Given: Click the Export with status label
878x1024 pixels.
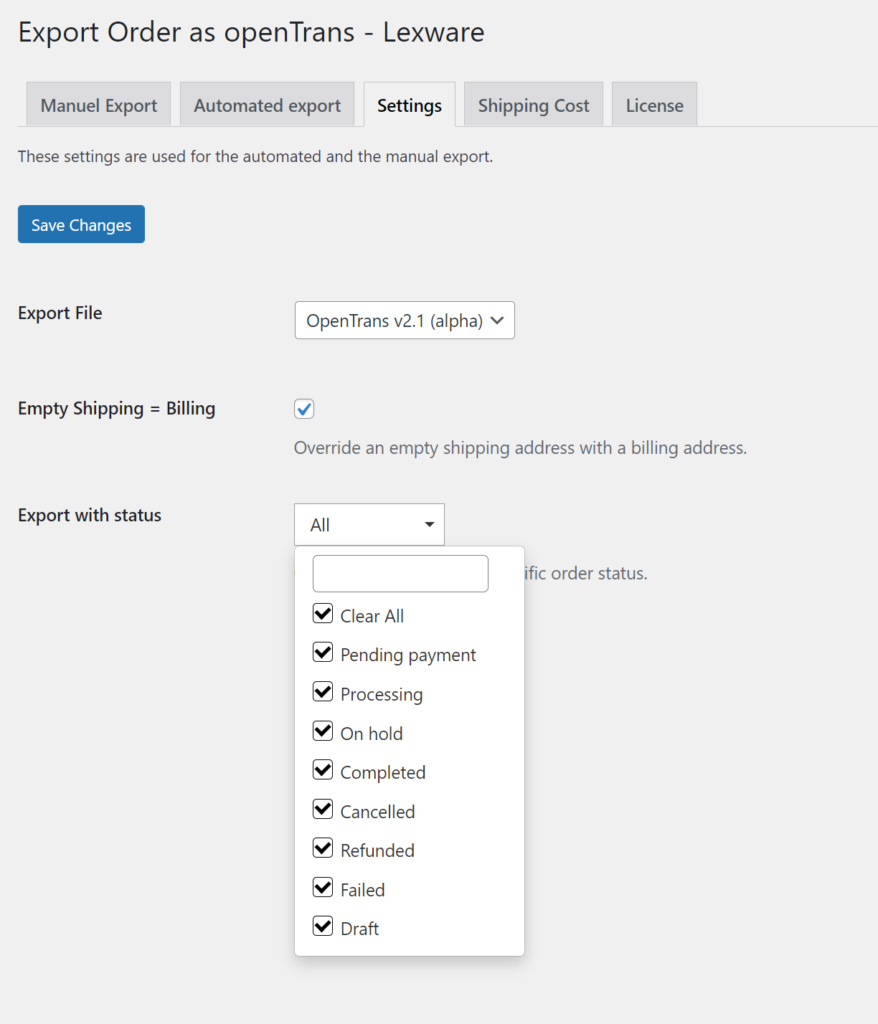Looking at the screenshot, I should [89, 515].
